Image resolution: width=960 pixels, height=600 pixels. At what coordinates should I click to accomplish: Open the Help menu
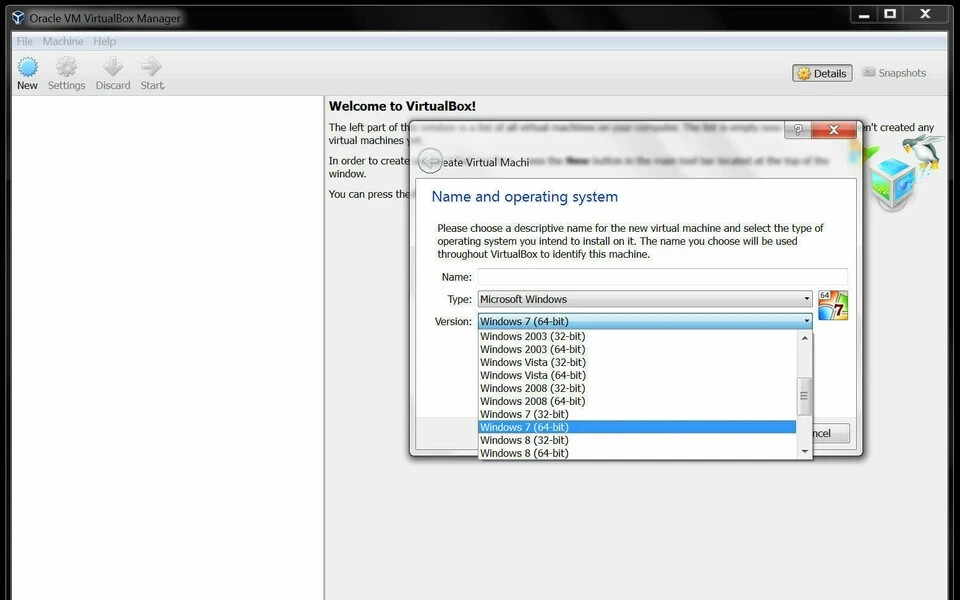[105, 41]
